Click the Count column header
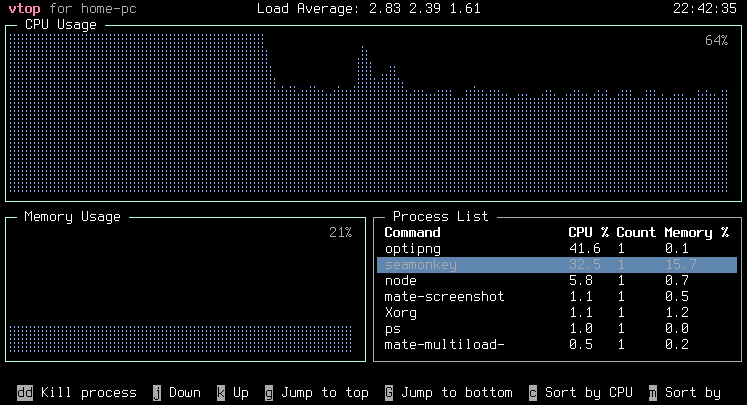 pyautogui.click(x=636, y=233)
